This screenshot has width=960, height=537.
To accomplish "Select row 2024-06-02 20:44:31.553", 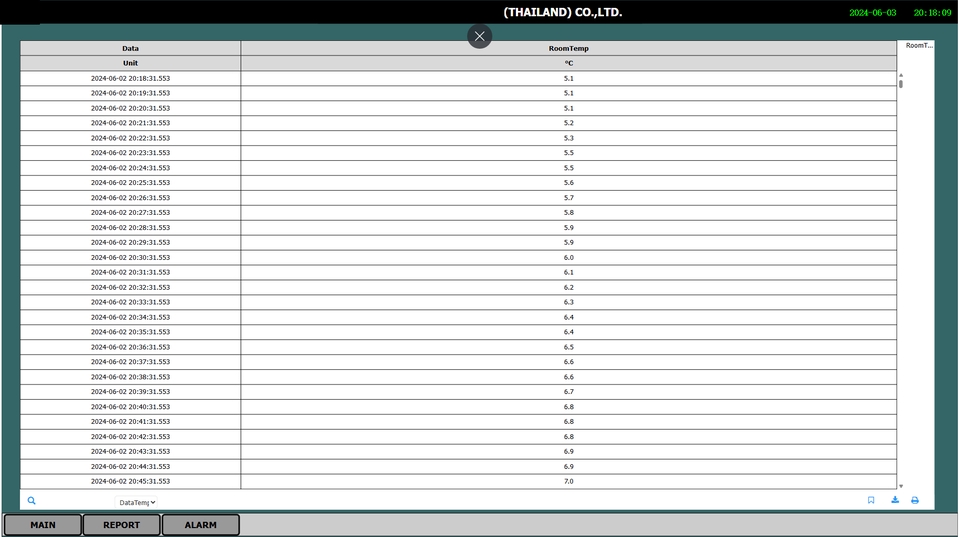I will [x=459, y=467].
